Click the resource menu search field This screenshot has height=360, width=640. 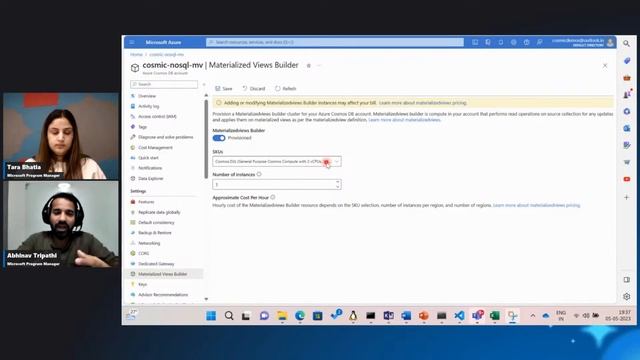click(x=164, y=84)
